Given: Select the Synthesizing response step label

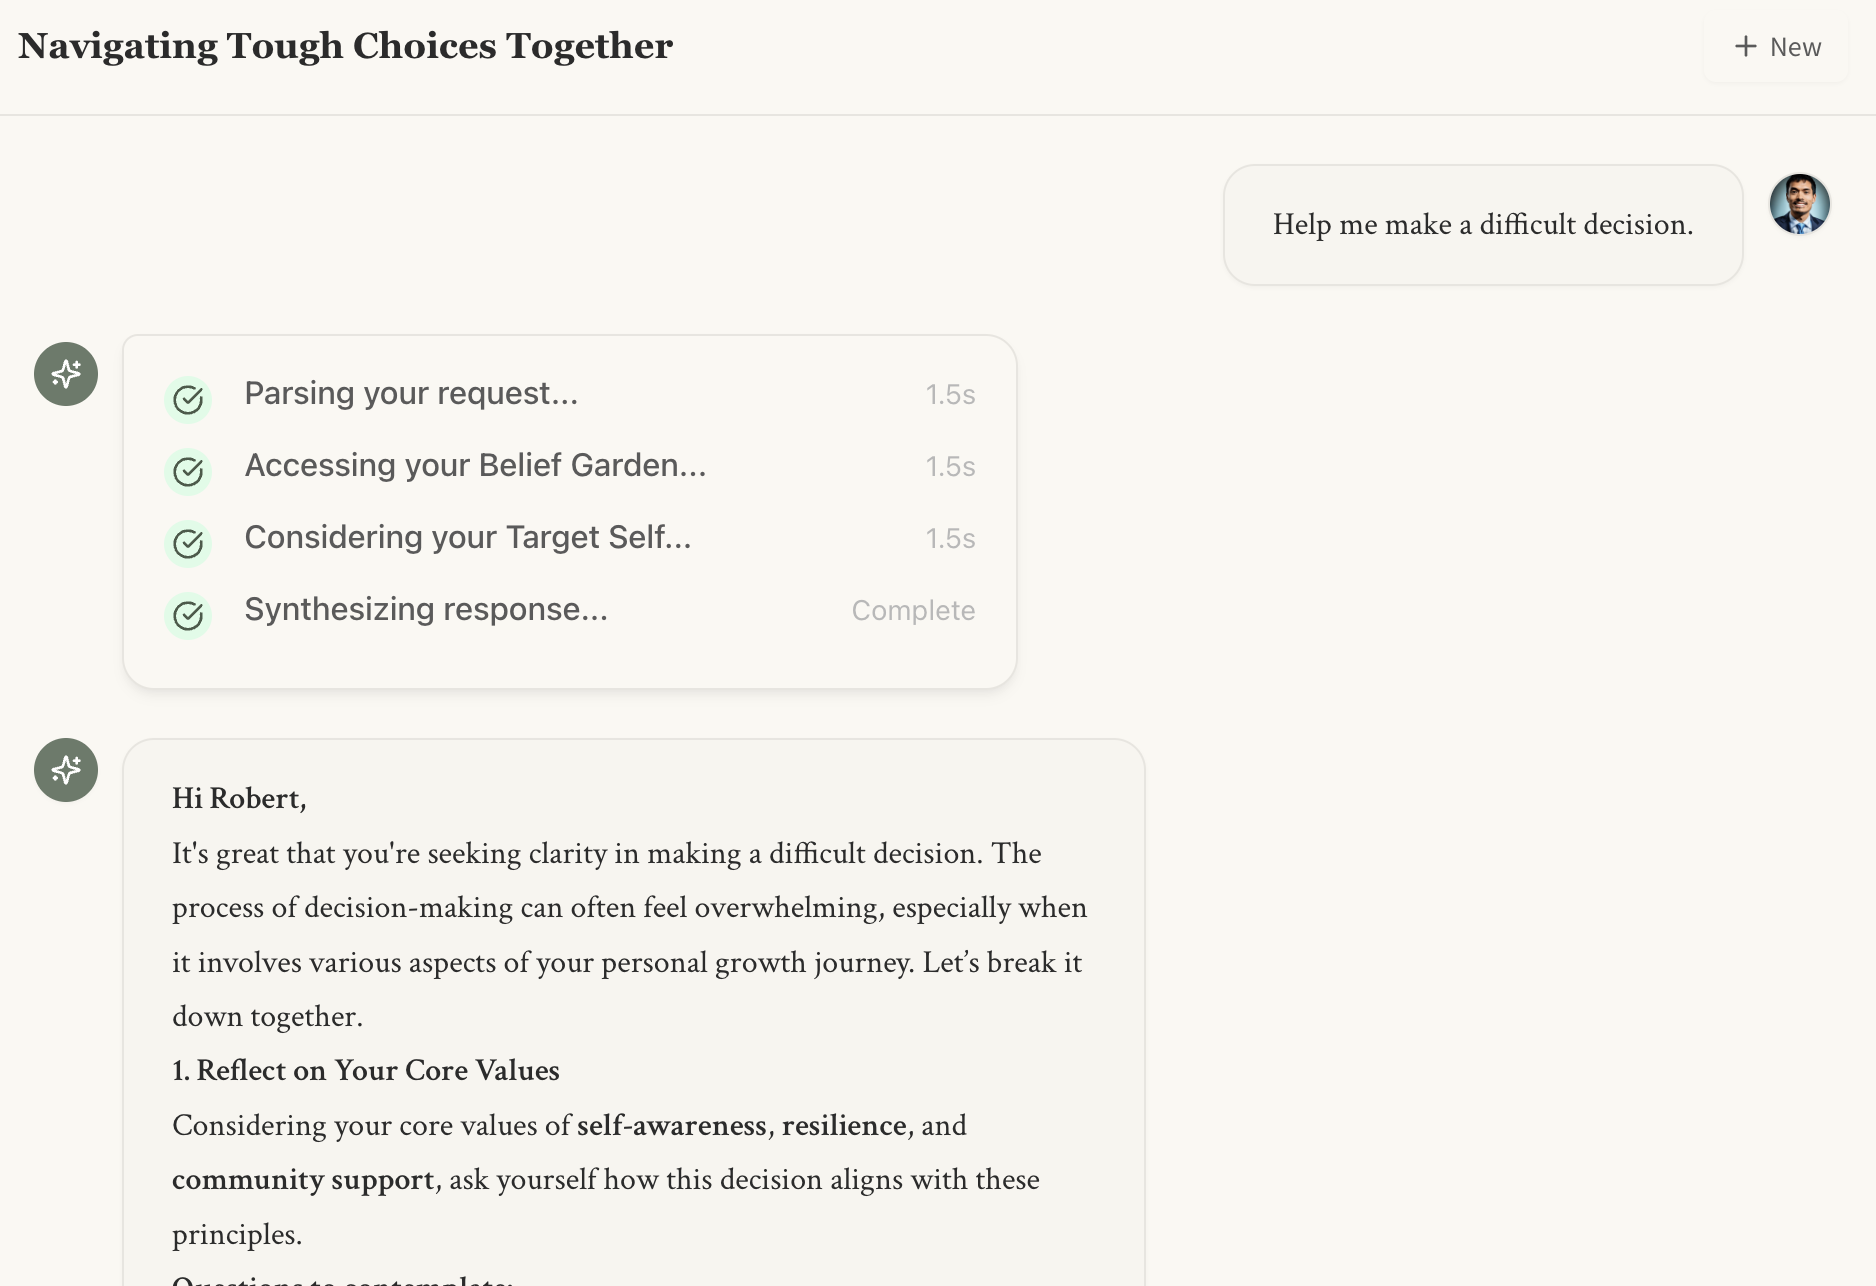Looking at the screenshot, I should 426,610.
